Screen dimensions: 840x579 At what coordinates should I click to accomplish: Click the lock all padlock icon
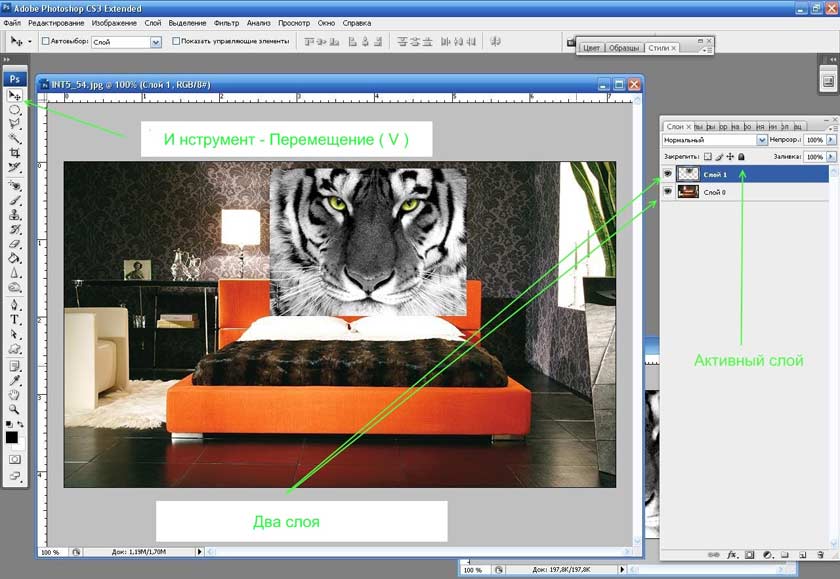742,157
